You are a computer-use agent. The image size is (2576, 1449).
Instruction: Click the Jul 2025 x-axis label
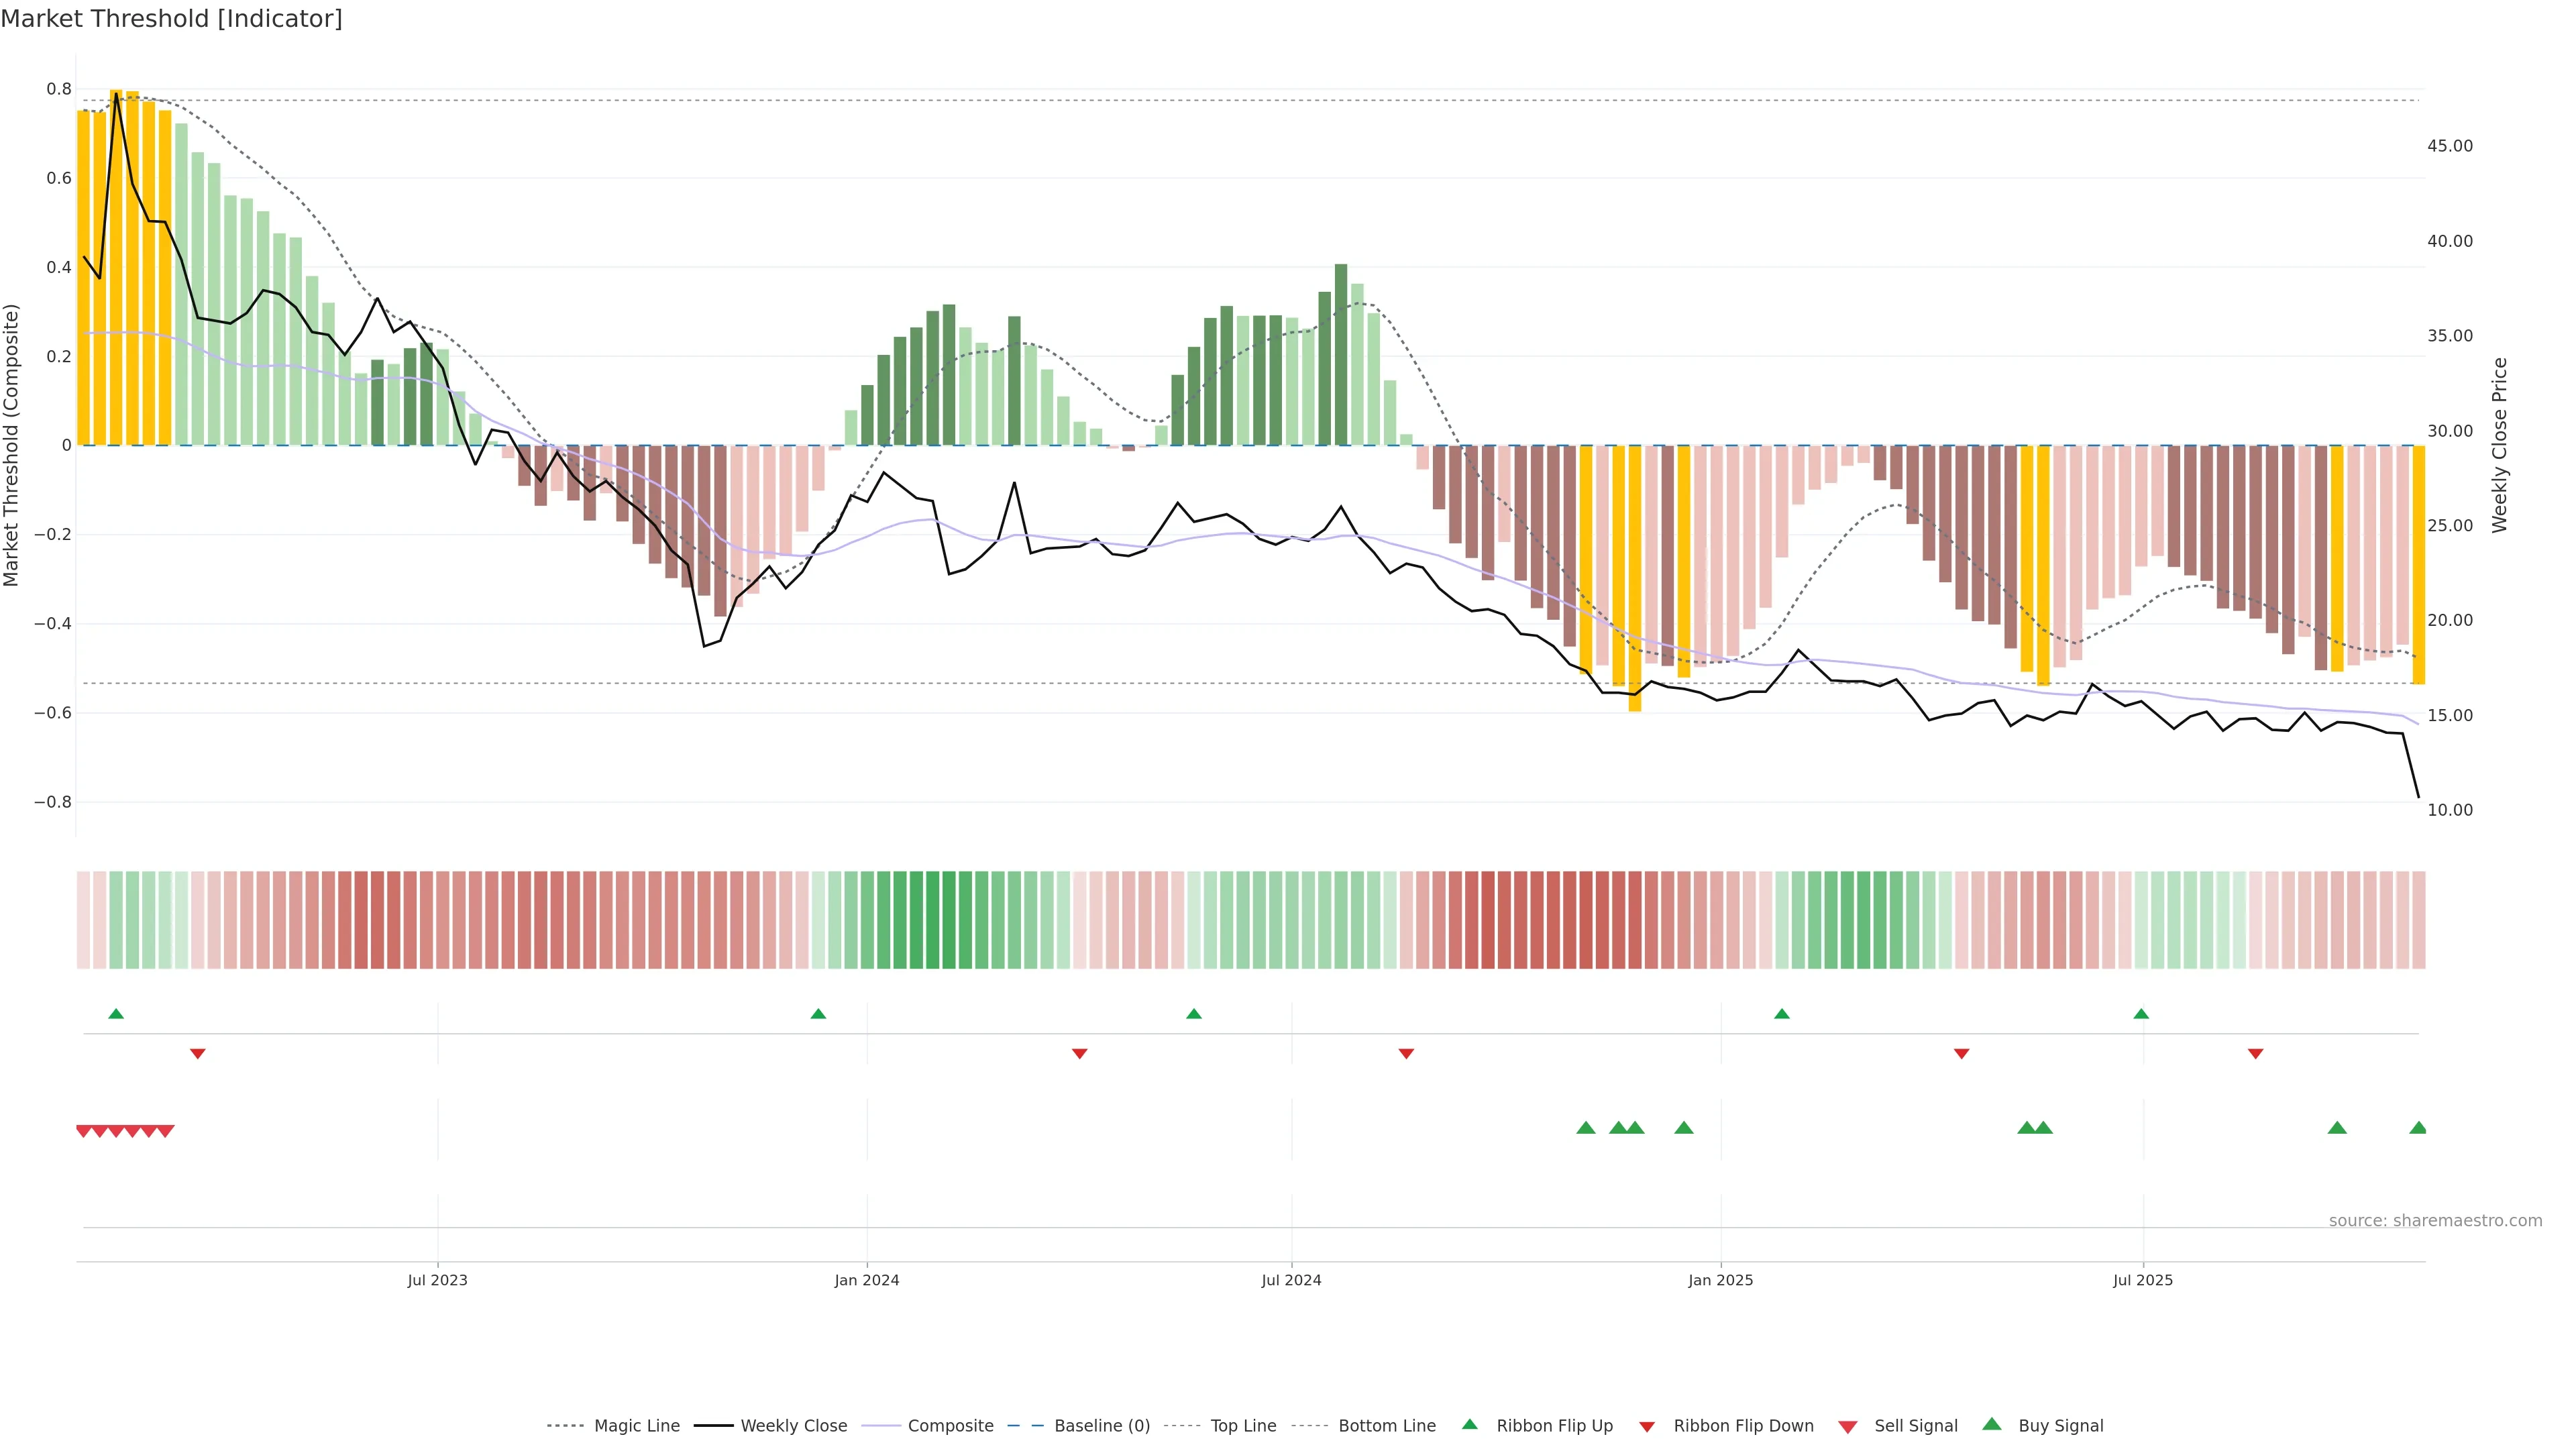tap(2142, 1280)
